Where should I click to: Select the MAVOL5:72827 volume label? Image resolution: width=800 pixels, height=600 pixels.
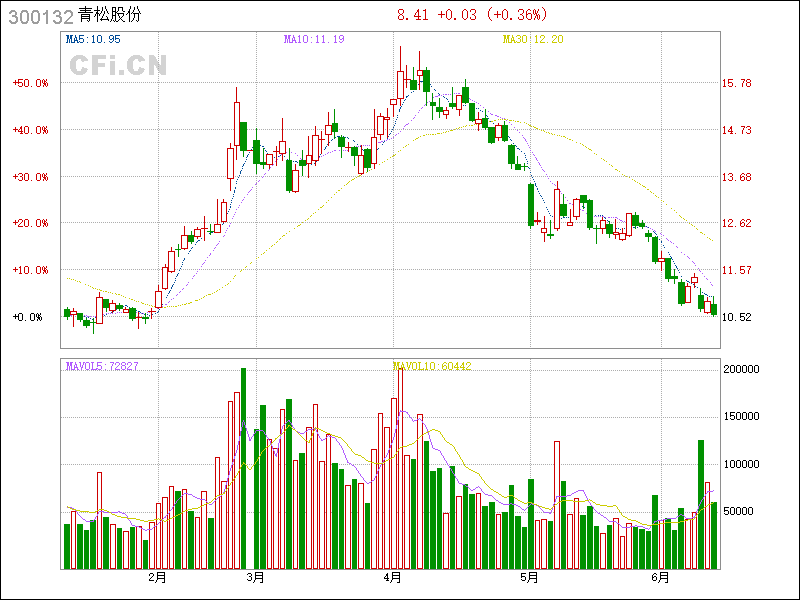pyautogui.click(x=102, y=366)
